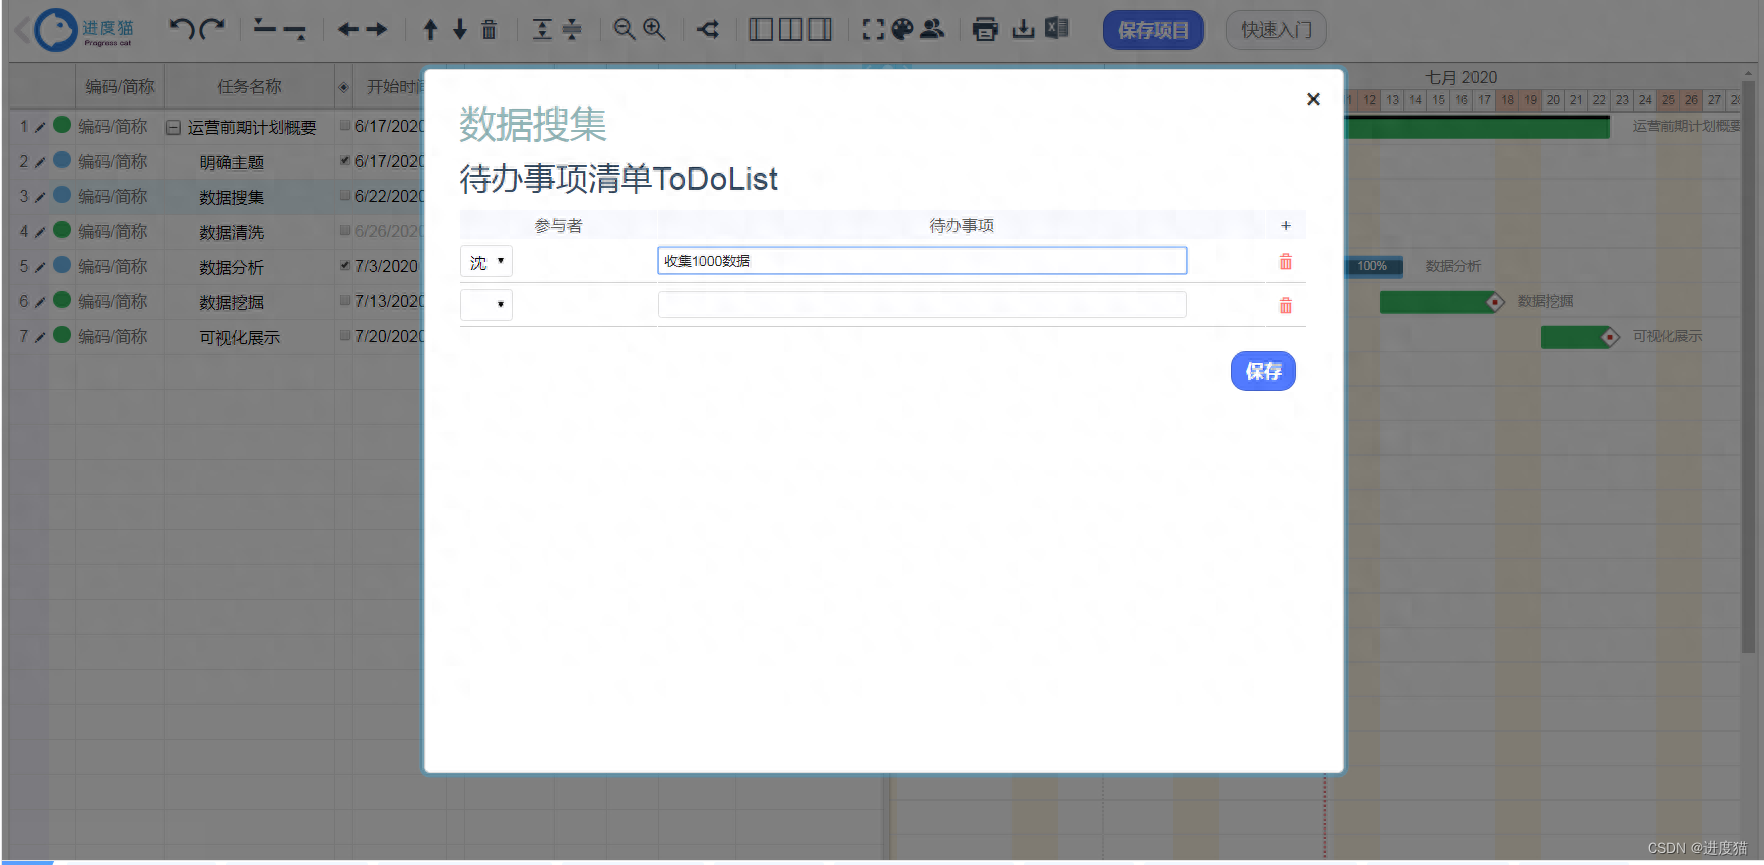Open the resources people icon

click(x=932, y=29)
